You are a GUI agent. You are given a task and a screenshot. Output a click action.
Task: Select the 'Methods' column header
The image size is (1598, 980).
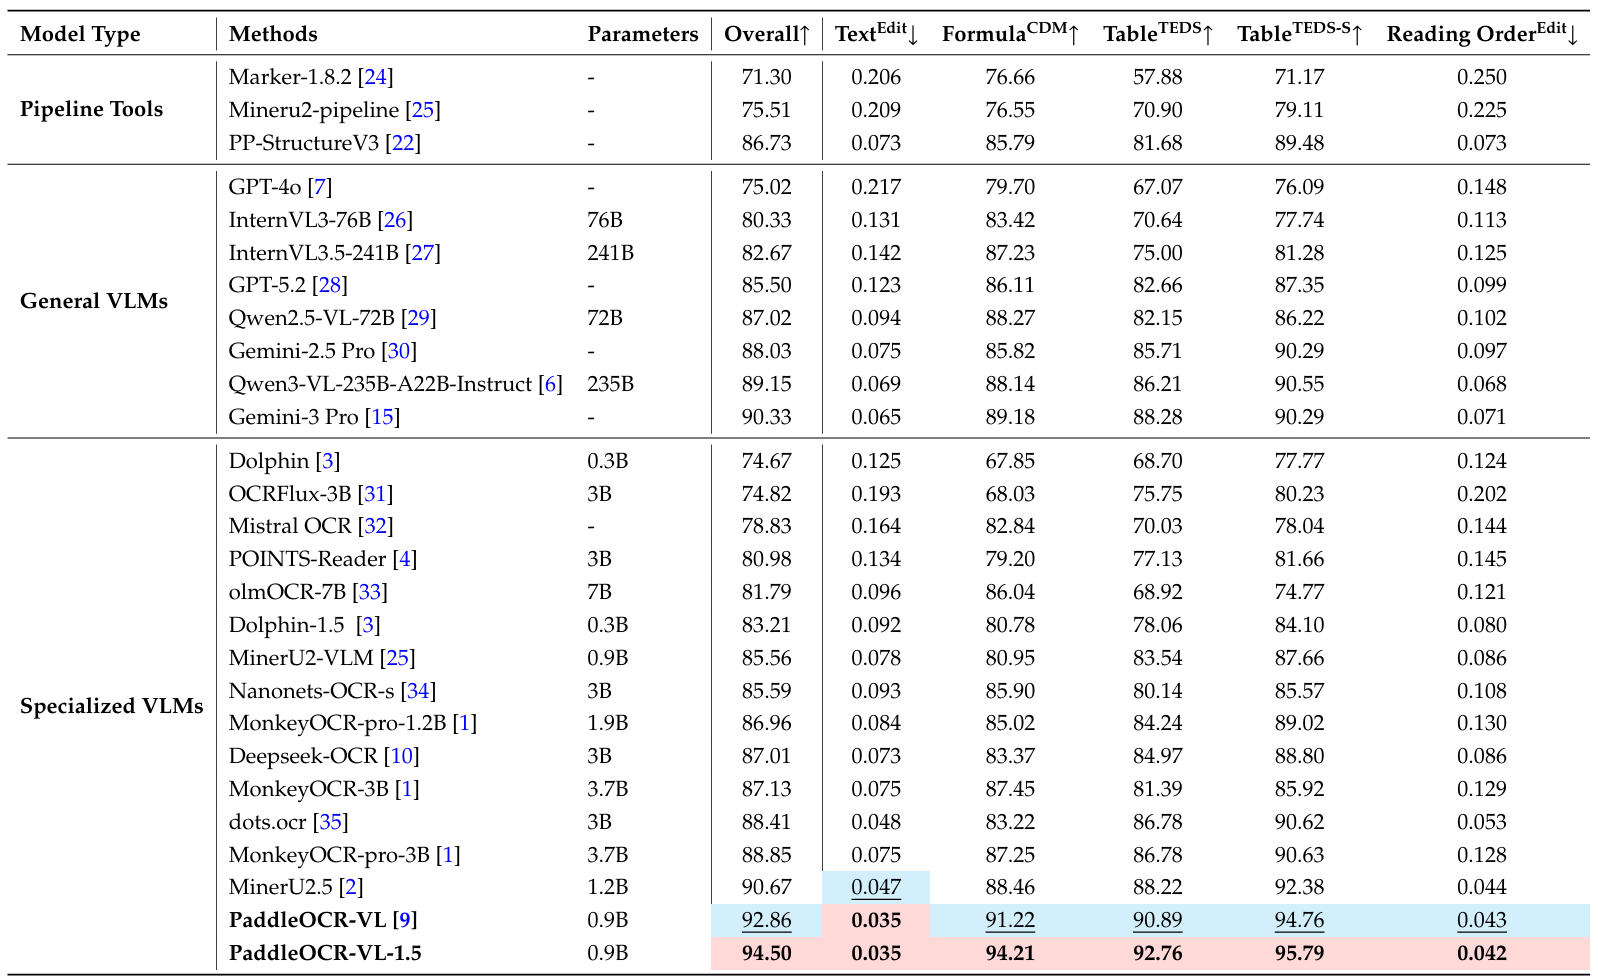(x=273, y=34)
